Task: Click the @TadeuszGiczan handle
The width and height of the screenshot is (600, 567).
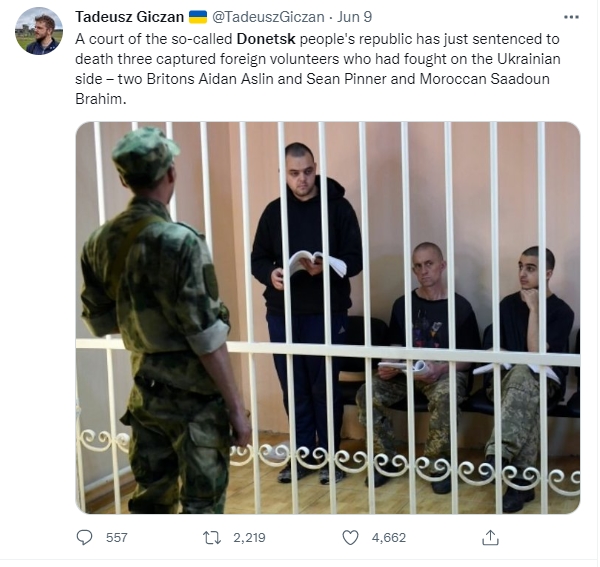Action: click(268, 17)
